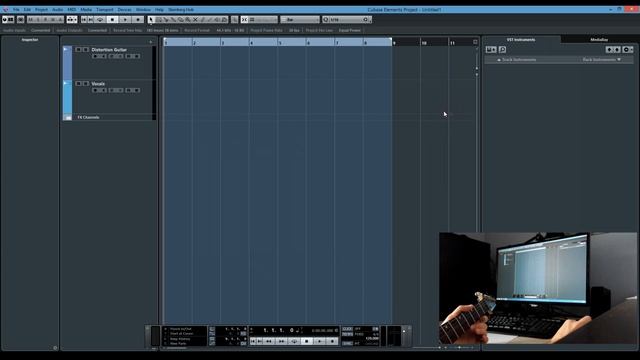The image size is (640, 360).
Task: Click Rewind on the transport panel
Action: 269,341
